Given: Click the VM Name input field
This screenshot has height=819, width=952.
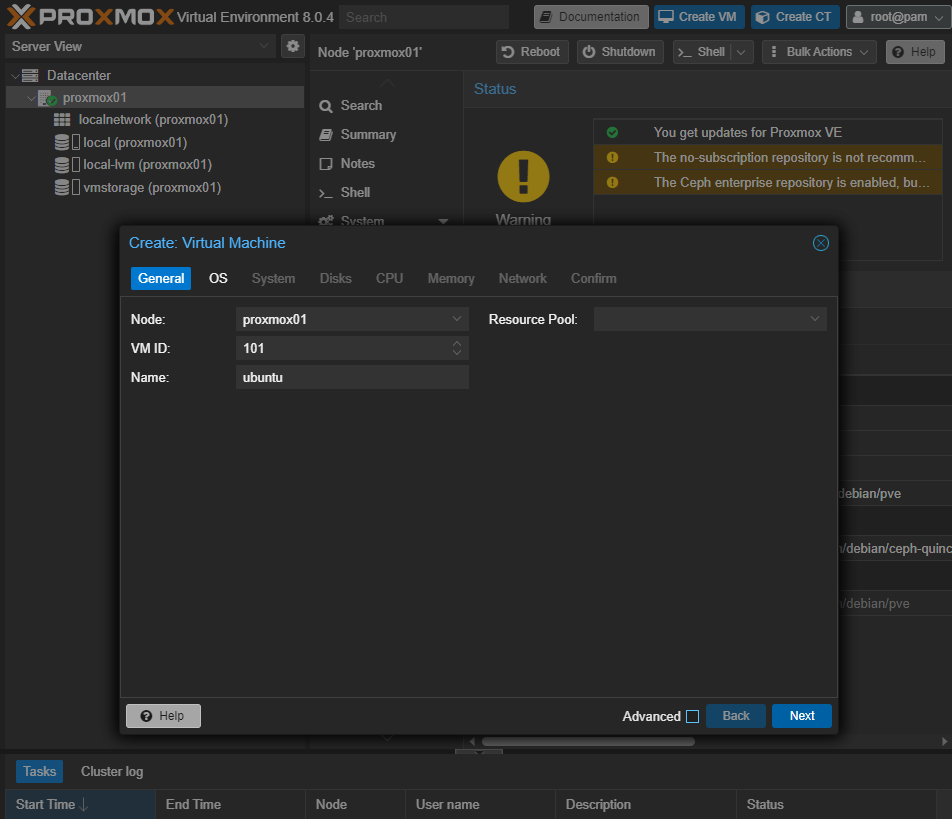Looking at the screenshot, I should [x=353, y=377].
